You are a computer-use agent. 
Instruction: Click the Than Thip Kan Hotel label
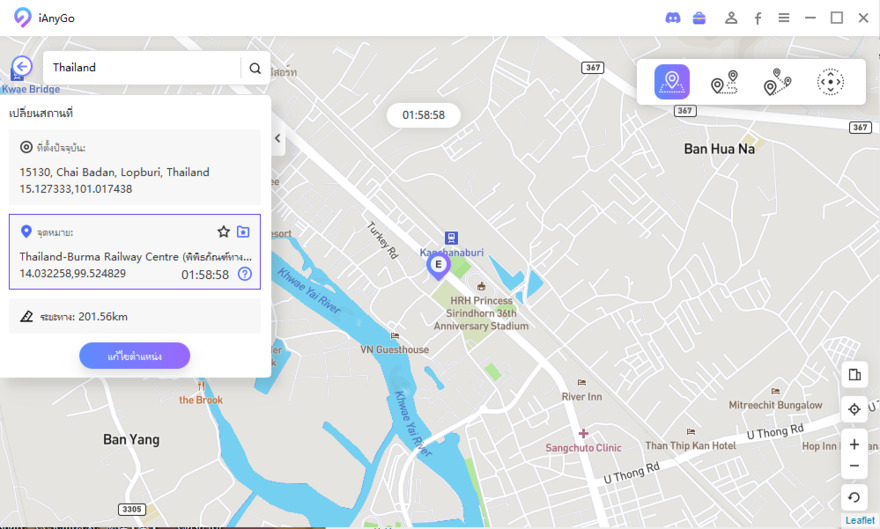(x=690, y=446)
